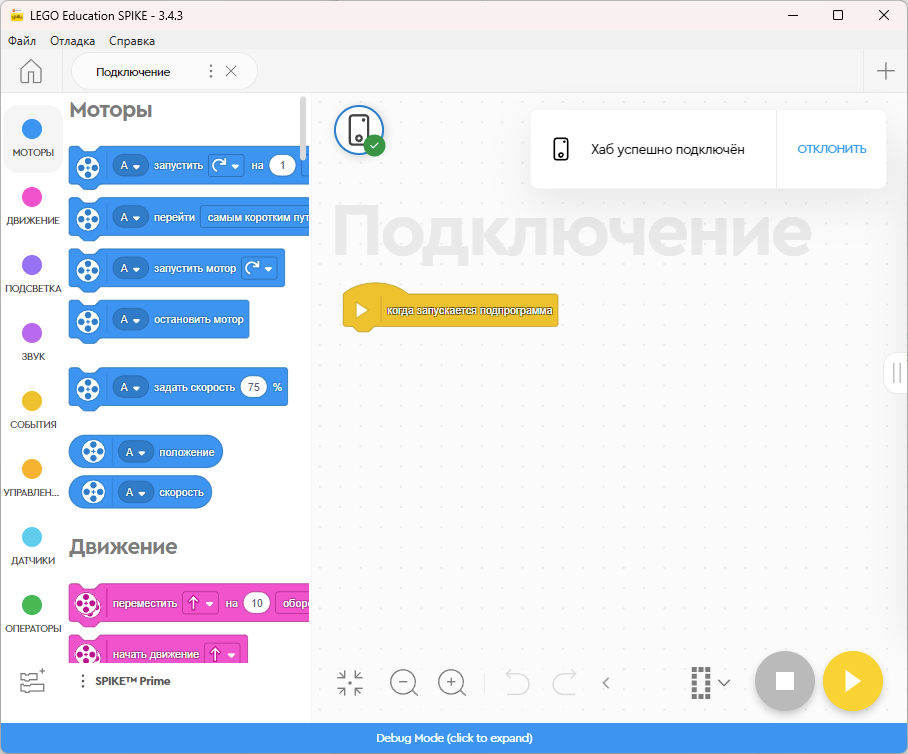908x754 pixels.
Task: Expand the Debug Mode bar
Action: click(454, 738)
